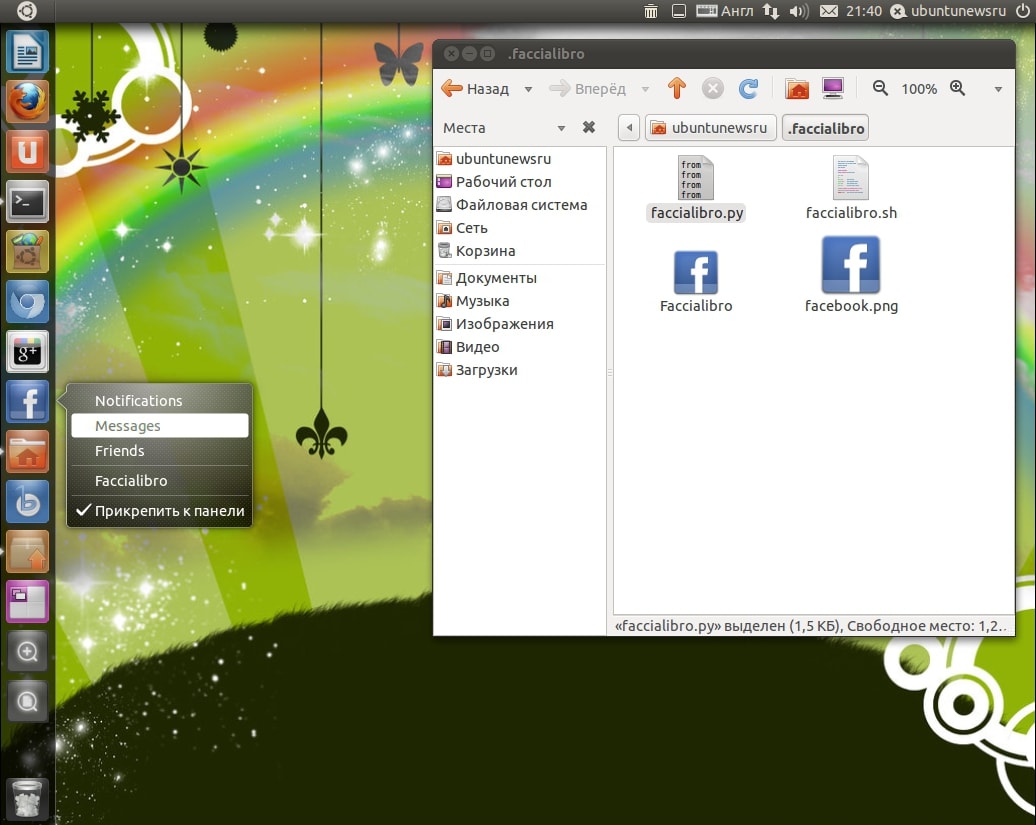1036x825 pixels.
Task: Open Видео bookmark in sidebar
Action: coord(520,347)
